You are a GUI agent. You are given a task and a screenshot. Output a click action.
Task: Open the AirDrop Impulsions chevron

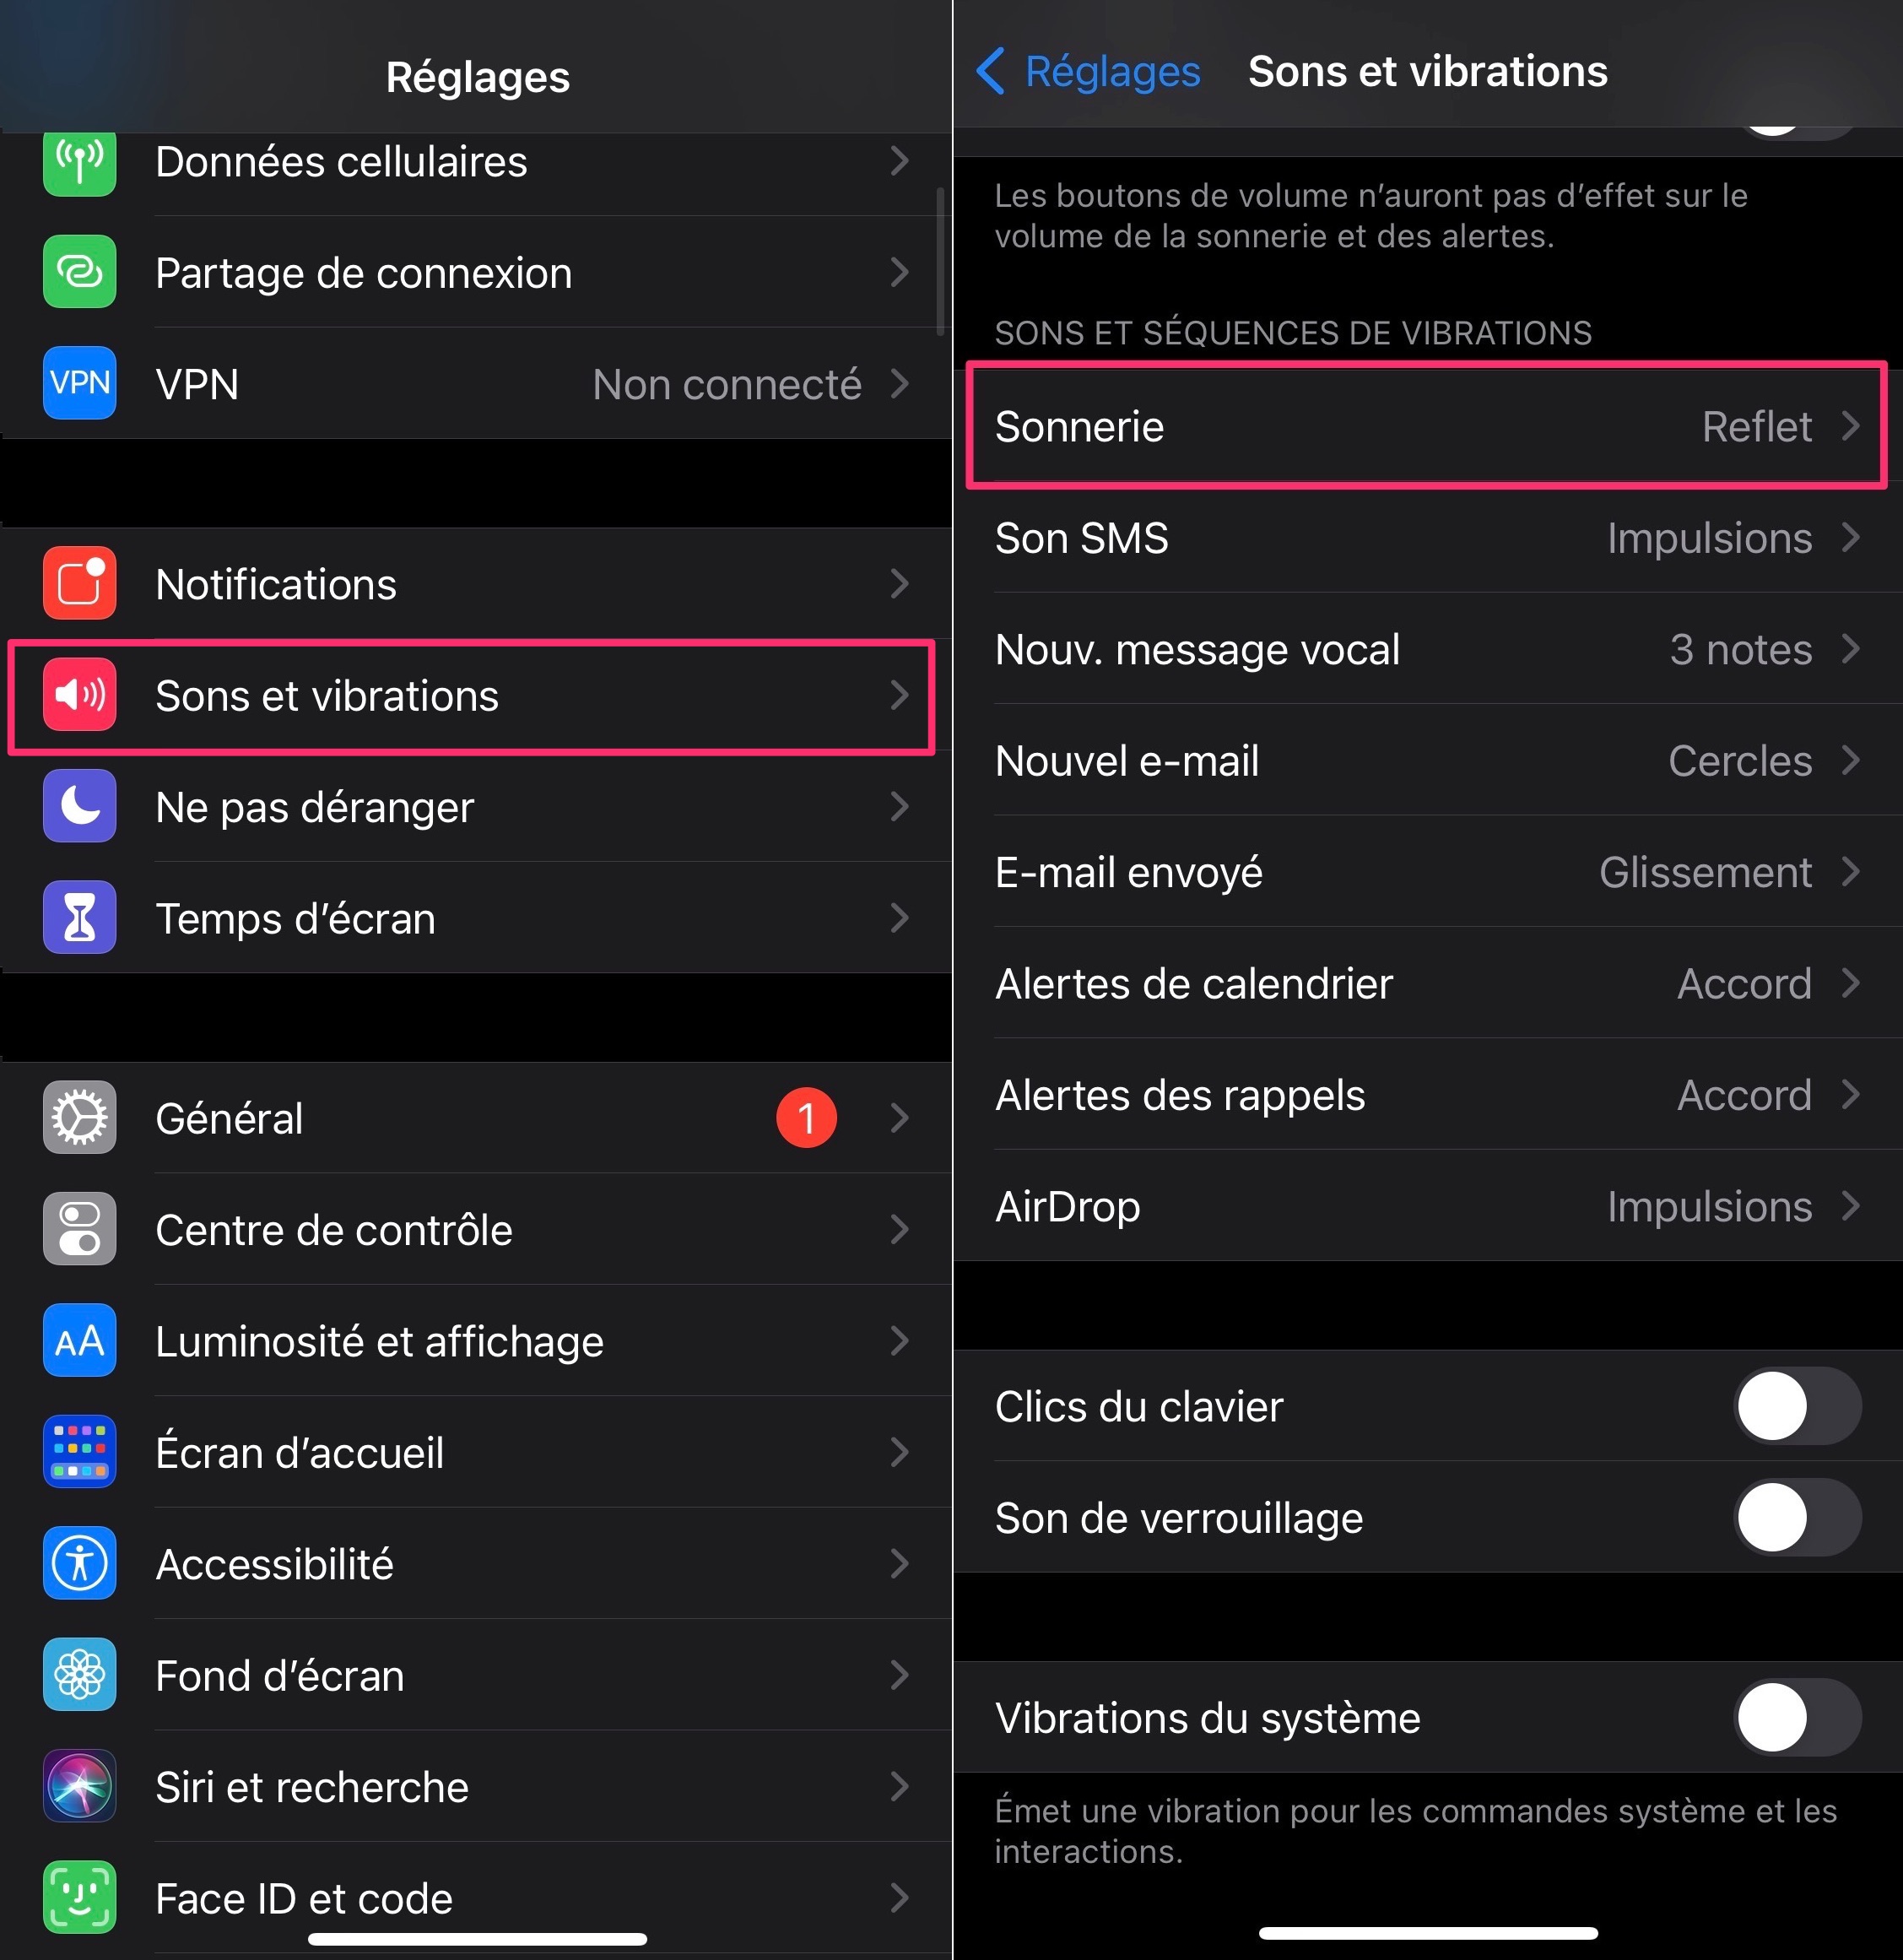[1851, 1207]
